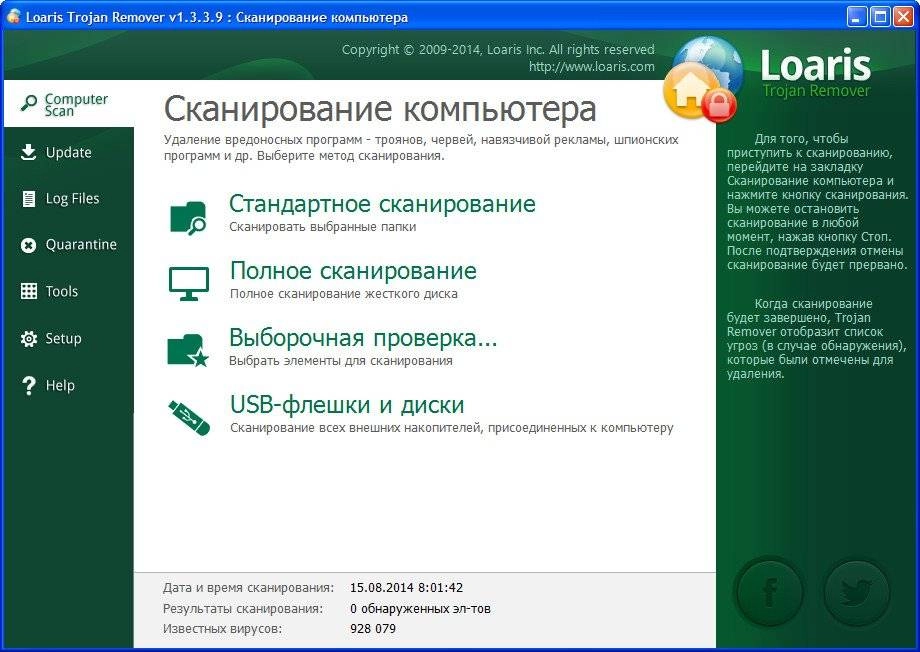Close the Loaris Trojan Remover window
Screen dimensions: 920x652
(x=903, y=17)
